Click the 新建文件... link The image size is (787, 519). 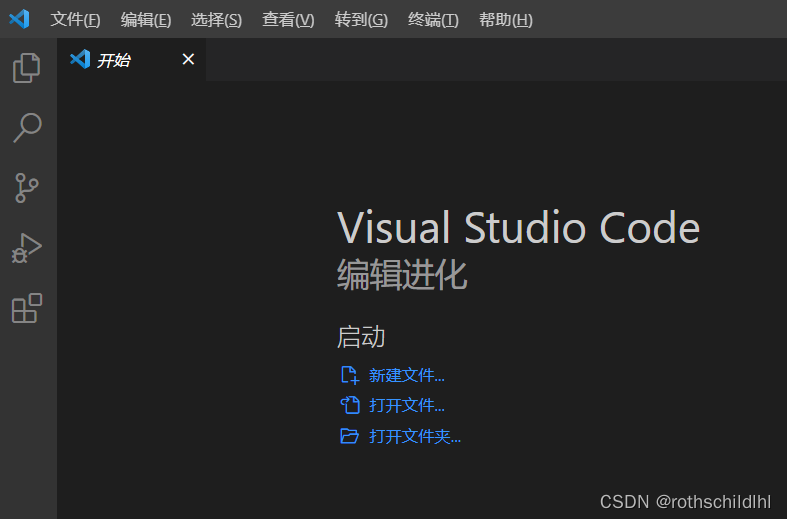click(407, 375)
